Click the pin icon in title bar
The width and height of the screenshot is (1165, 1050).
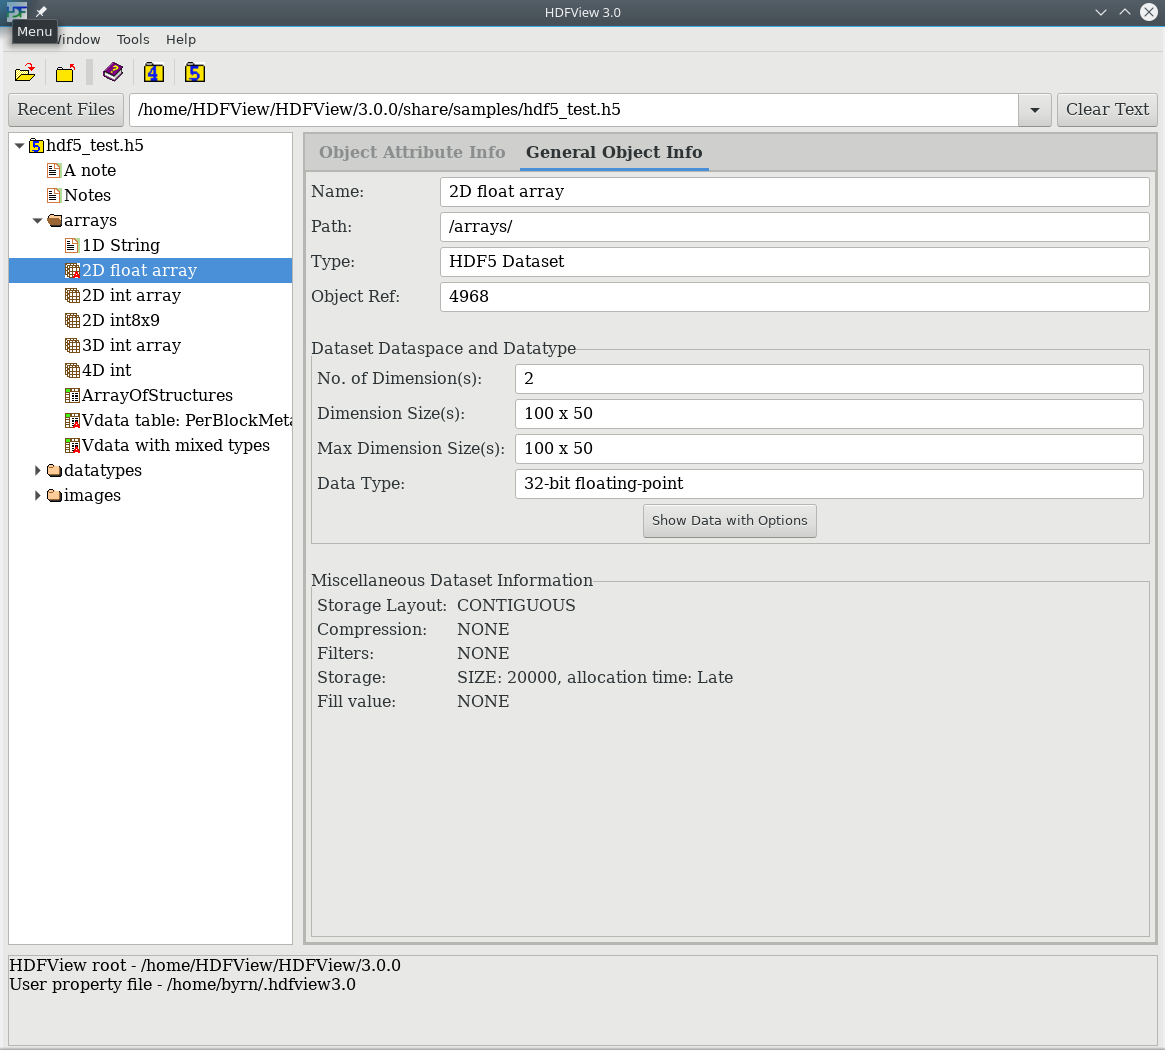click(x=42, y=12)
